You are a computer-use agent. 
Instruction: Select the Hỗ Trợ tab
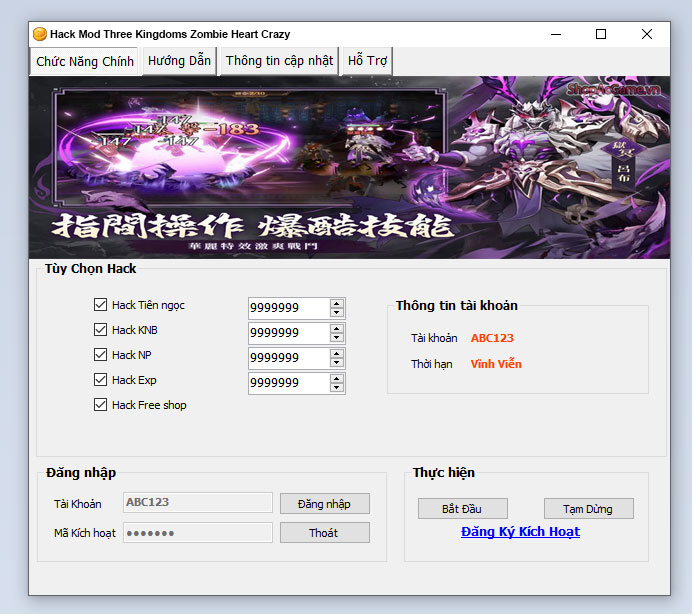tap(367, 61)
